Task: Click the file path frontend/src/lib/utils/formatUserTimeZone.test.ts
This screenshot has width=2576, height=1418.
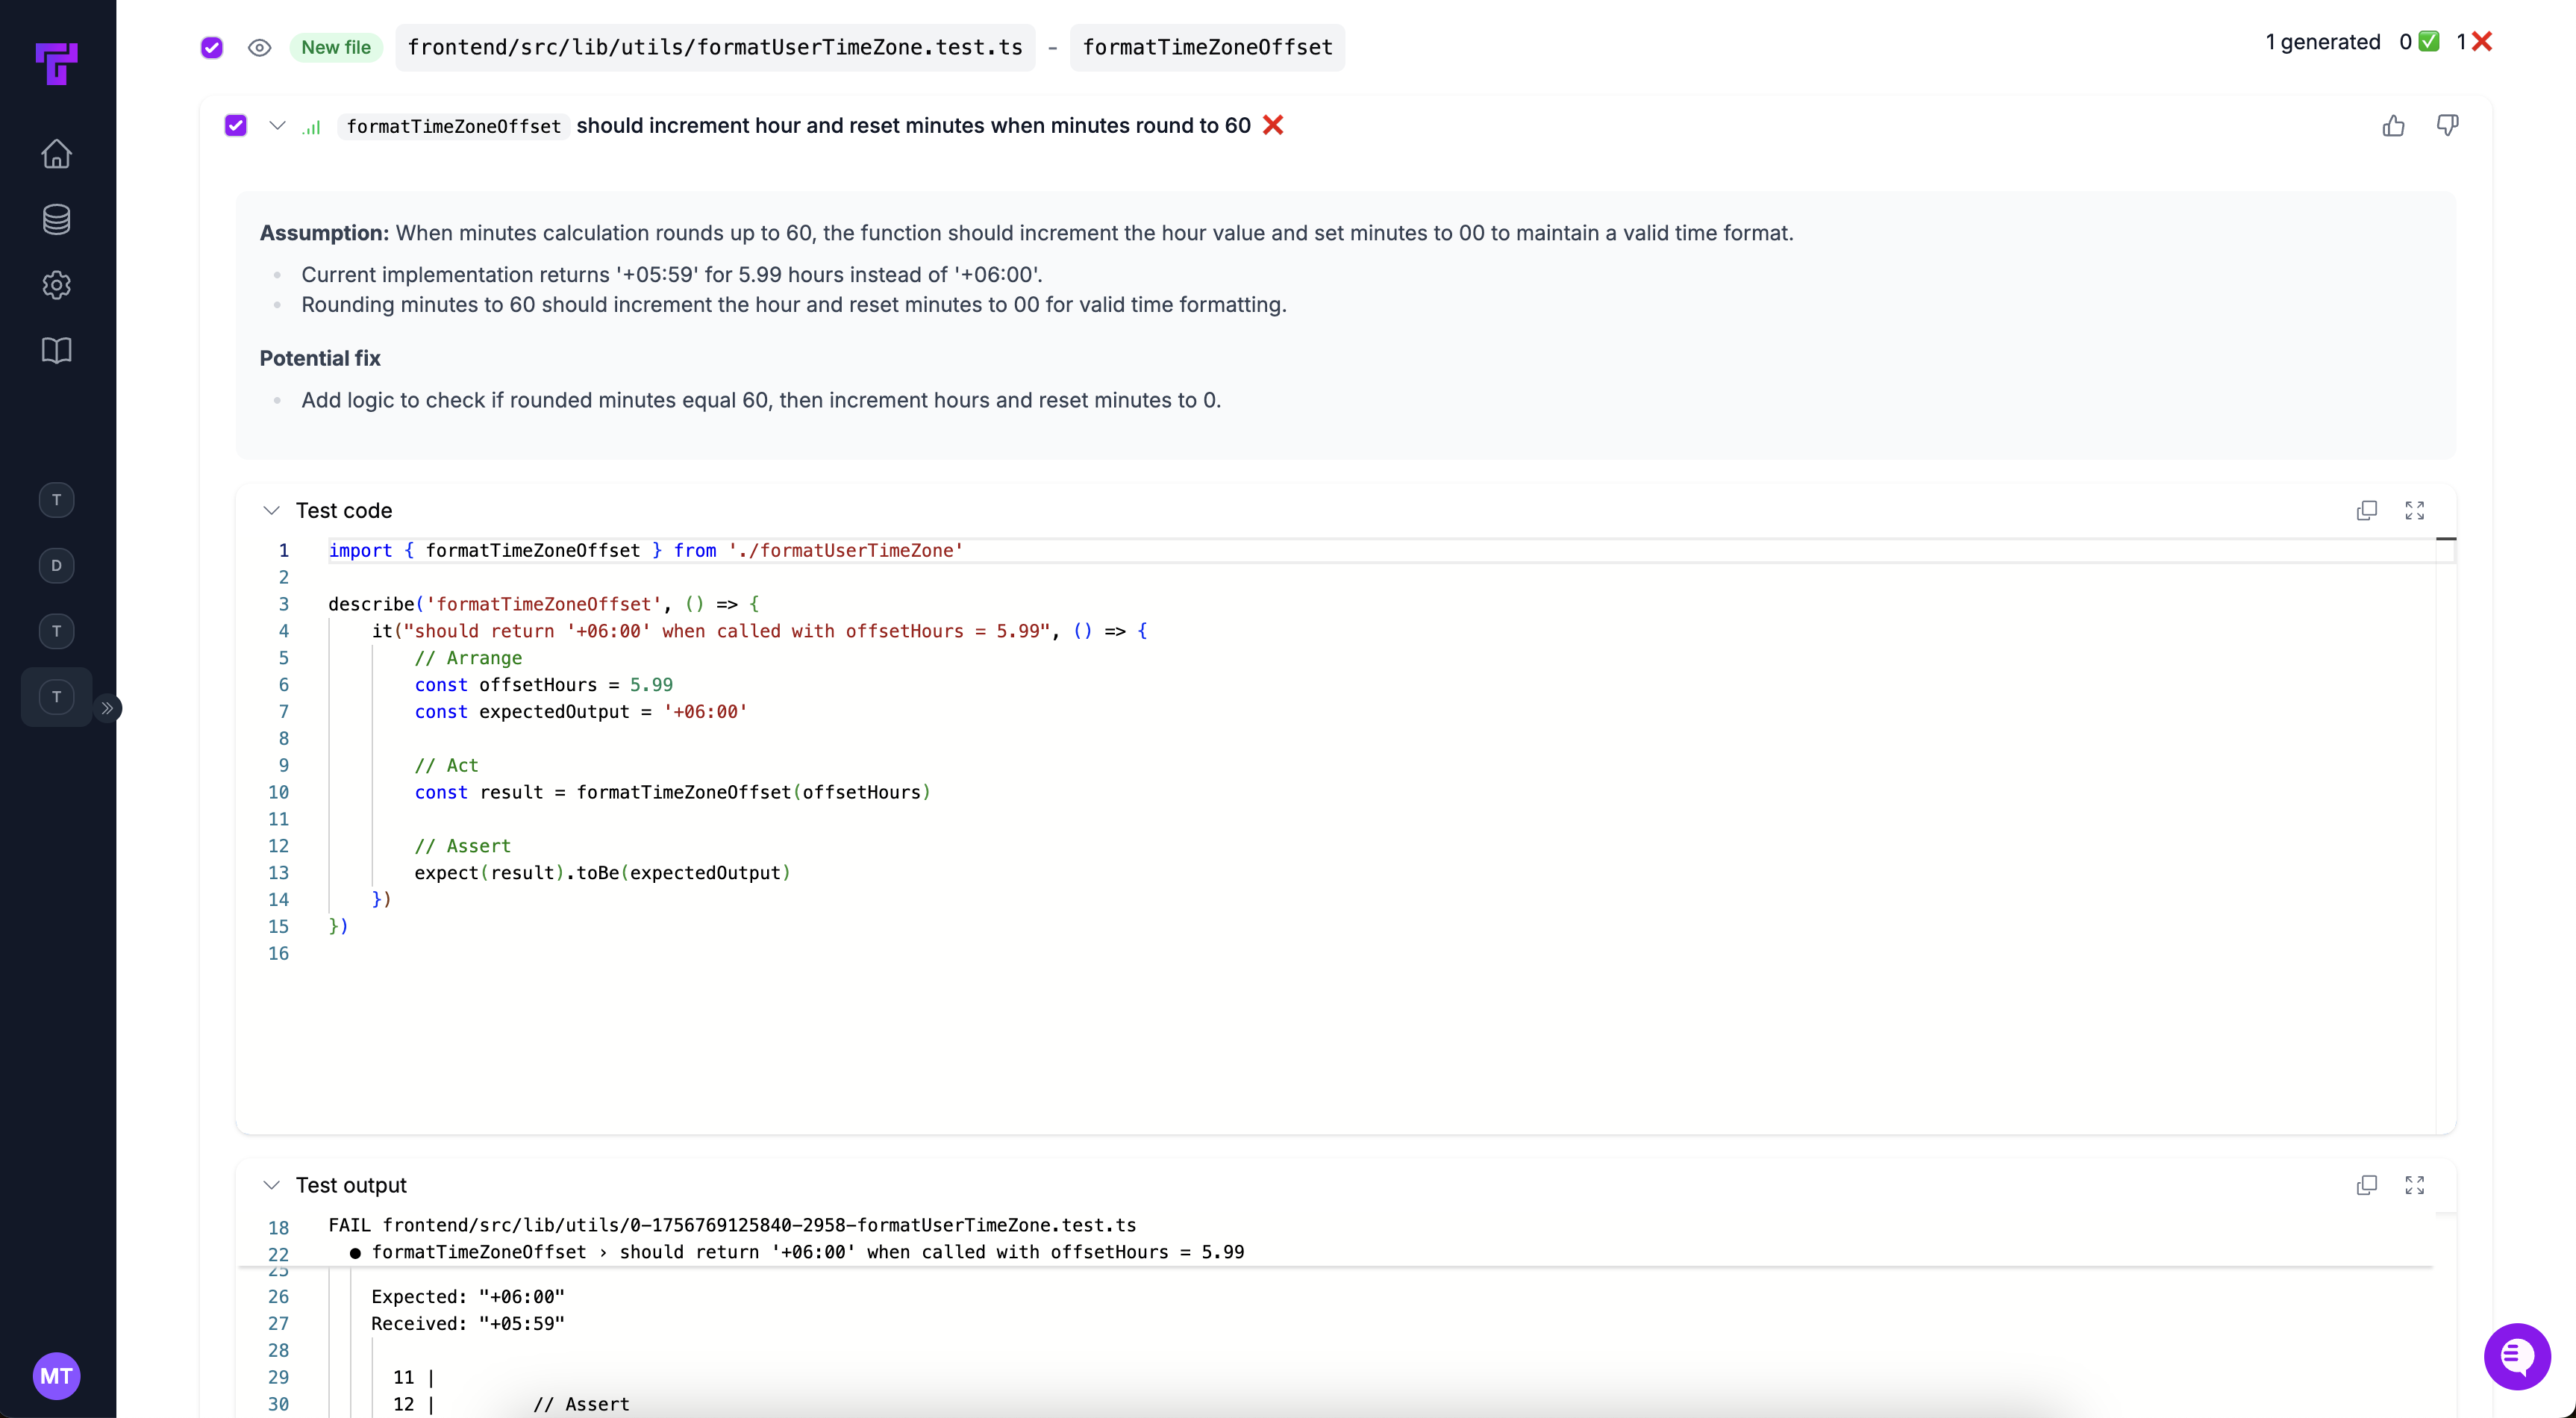Action: click(x=715, y=47)
